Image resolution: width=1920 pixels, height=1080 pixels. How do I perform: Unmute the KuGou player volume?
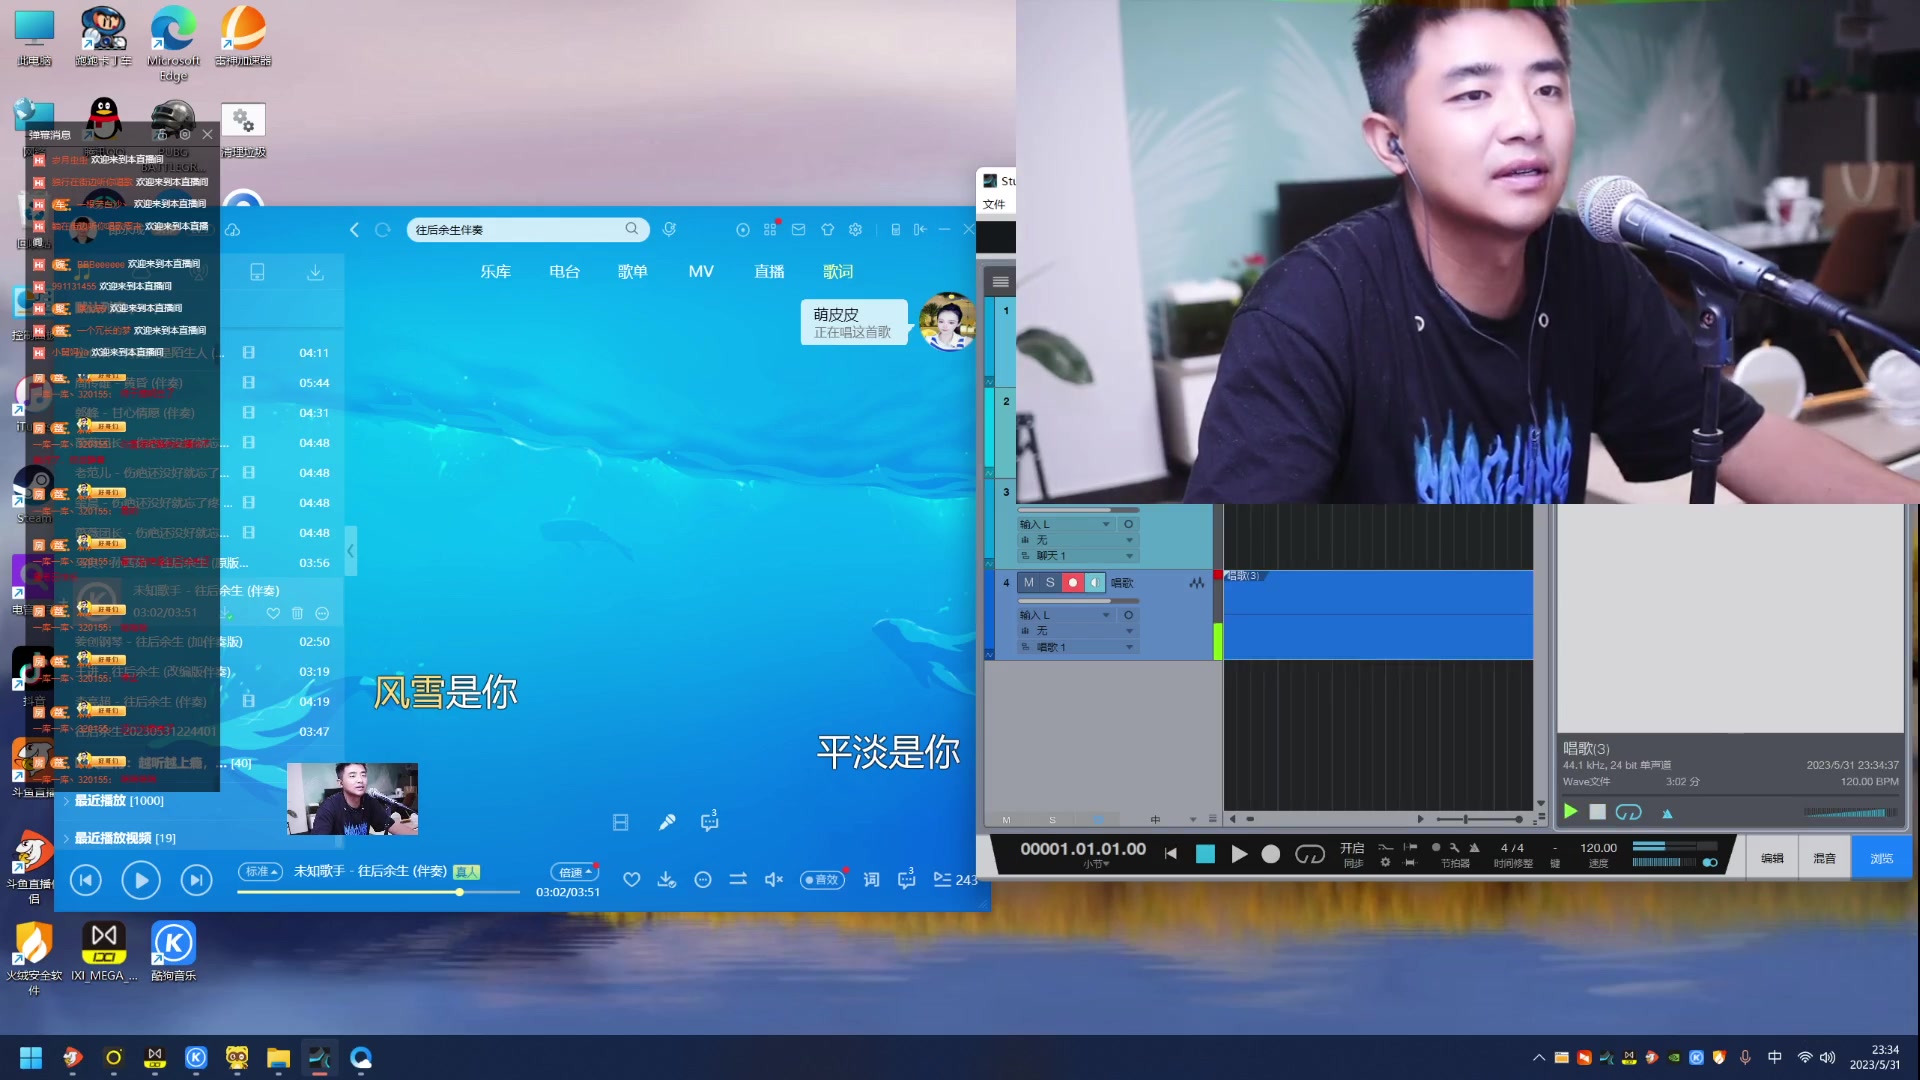point(773,880)
